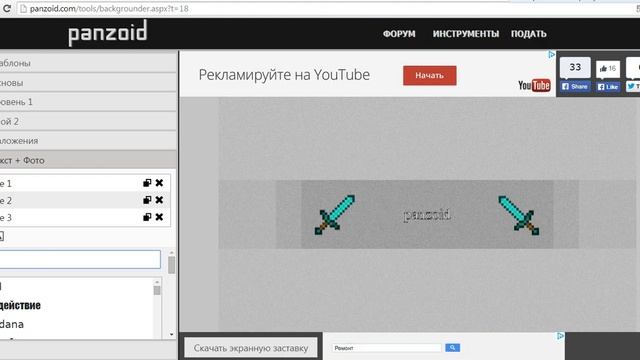Delete layer 3 with its X icon
This screenshot has height=360, width=640.
160,217
